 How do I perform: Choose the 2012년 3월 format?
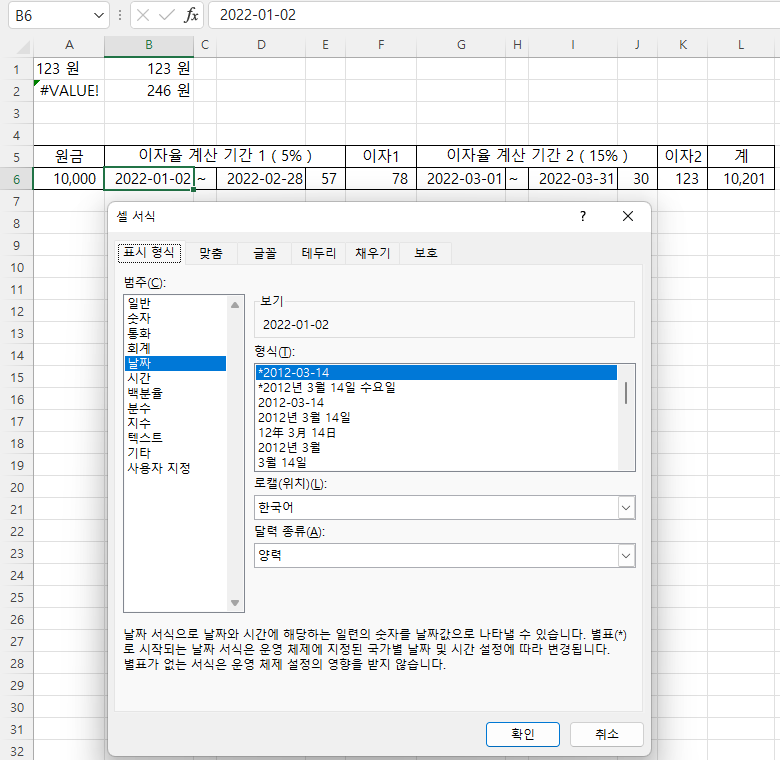click(x=436, y=447)
